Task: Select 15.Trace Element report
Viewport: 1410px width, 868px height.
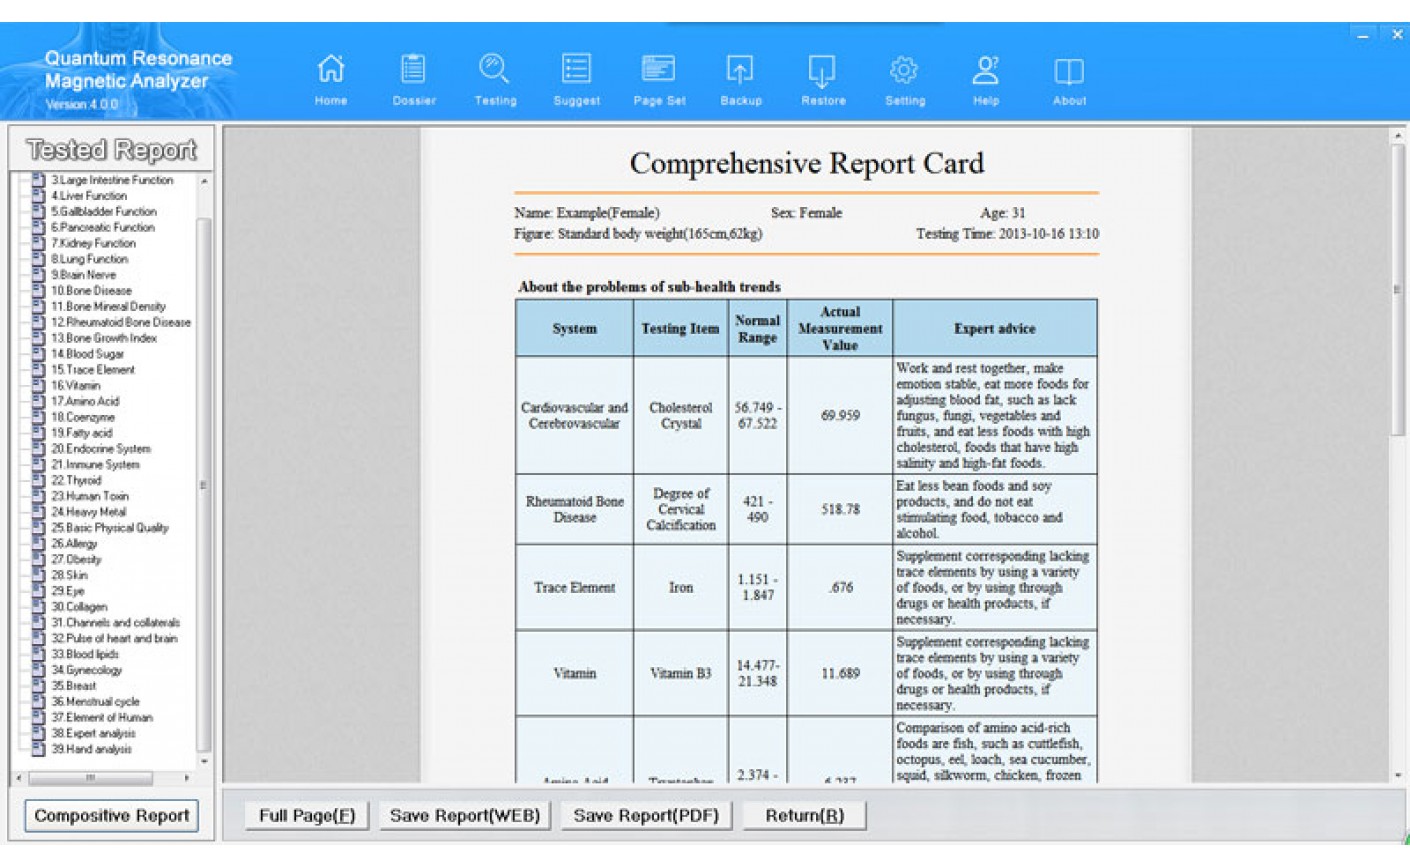Action: click(93, 370)
